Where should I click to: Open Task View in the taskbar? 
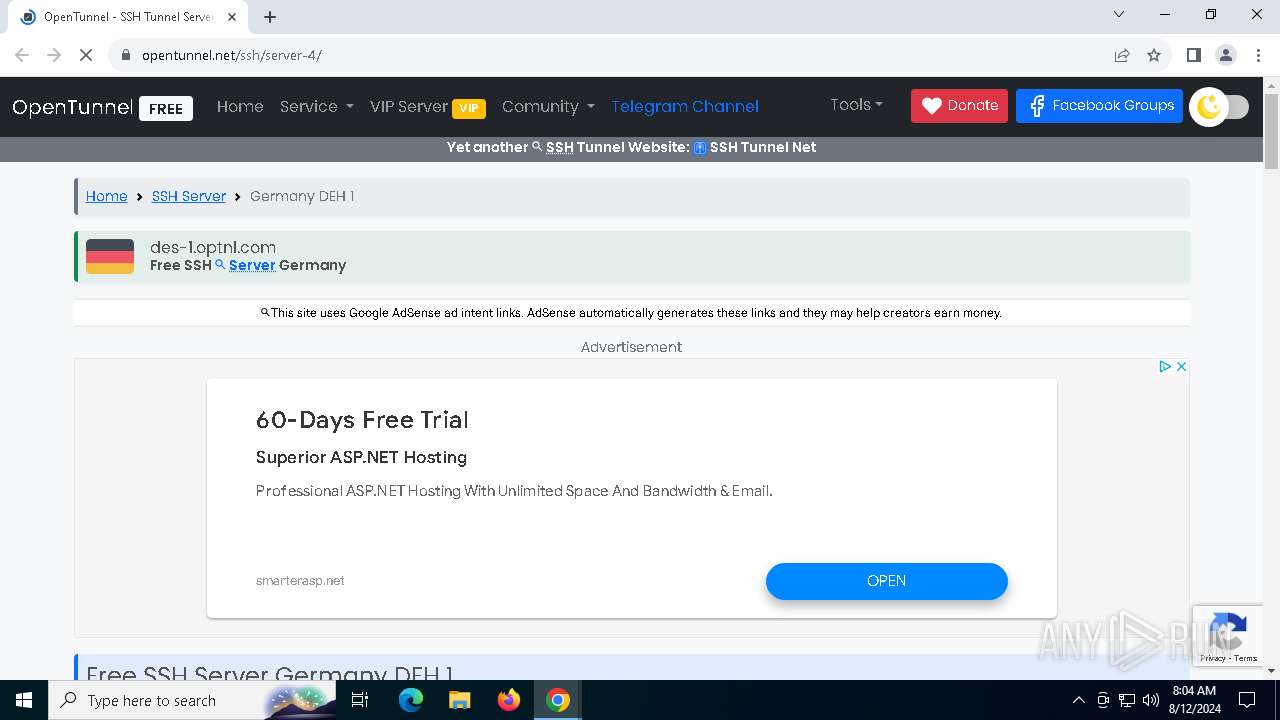[360, 700]
